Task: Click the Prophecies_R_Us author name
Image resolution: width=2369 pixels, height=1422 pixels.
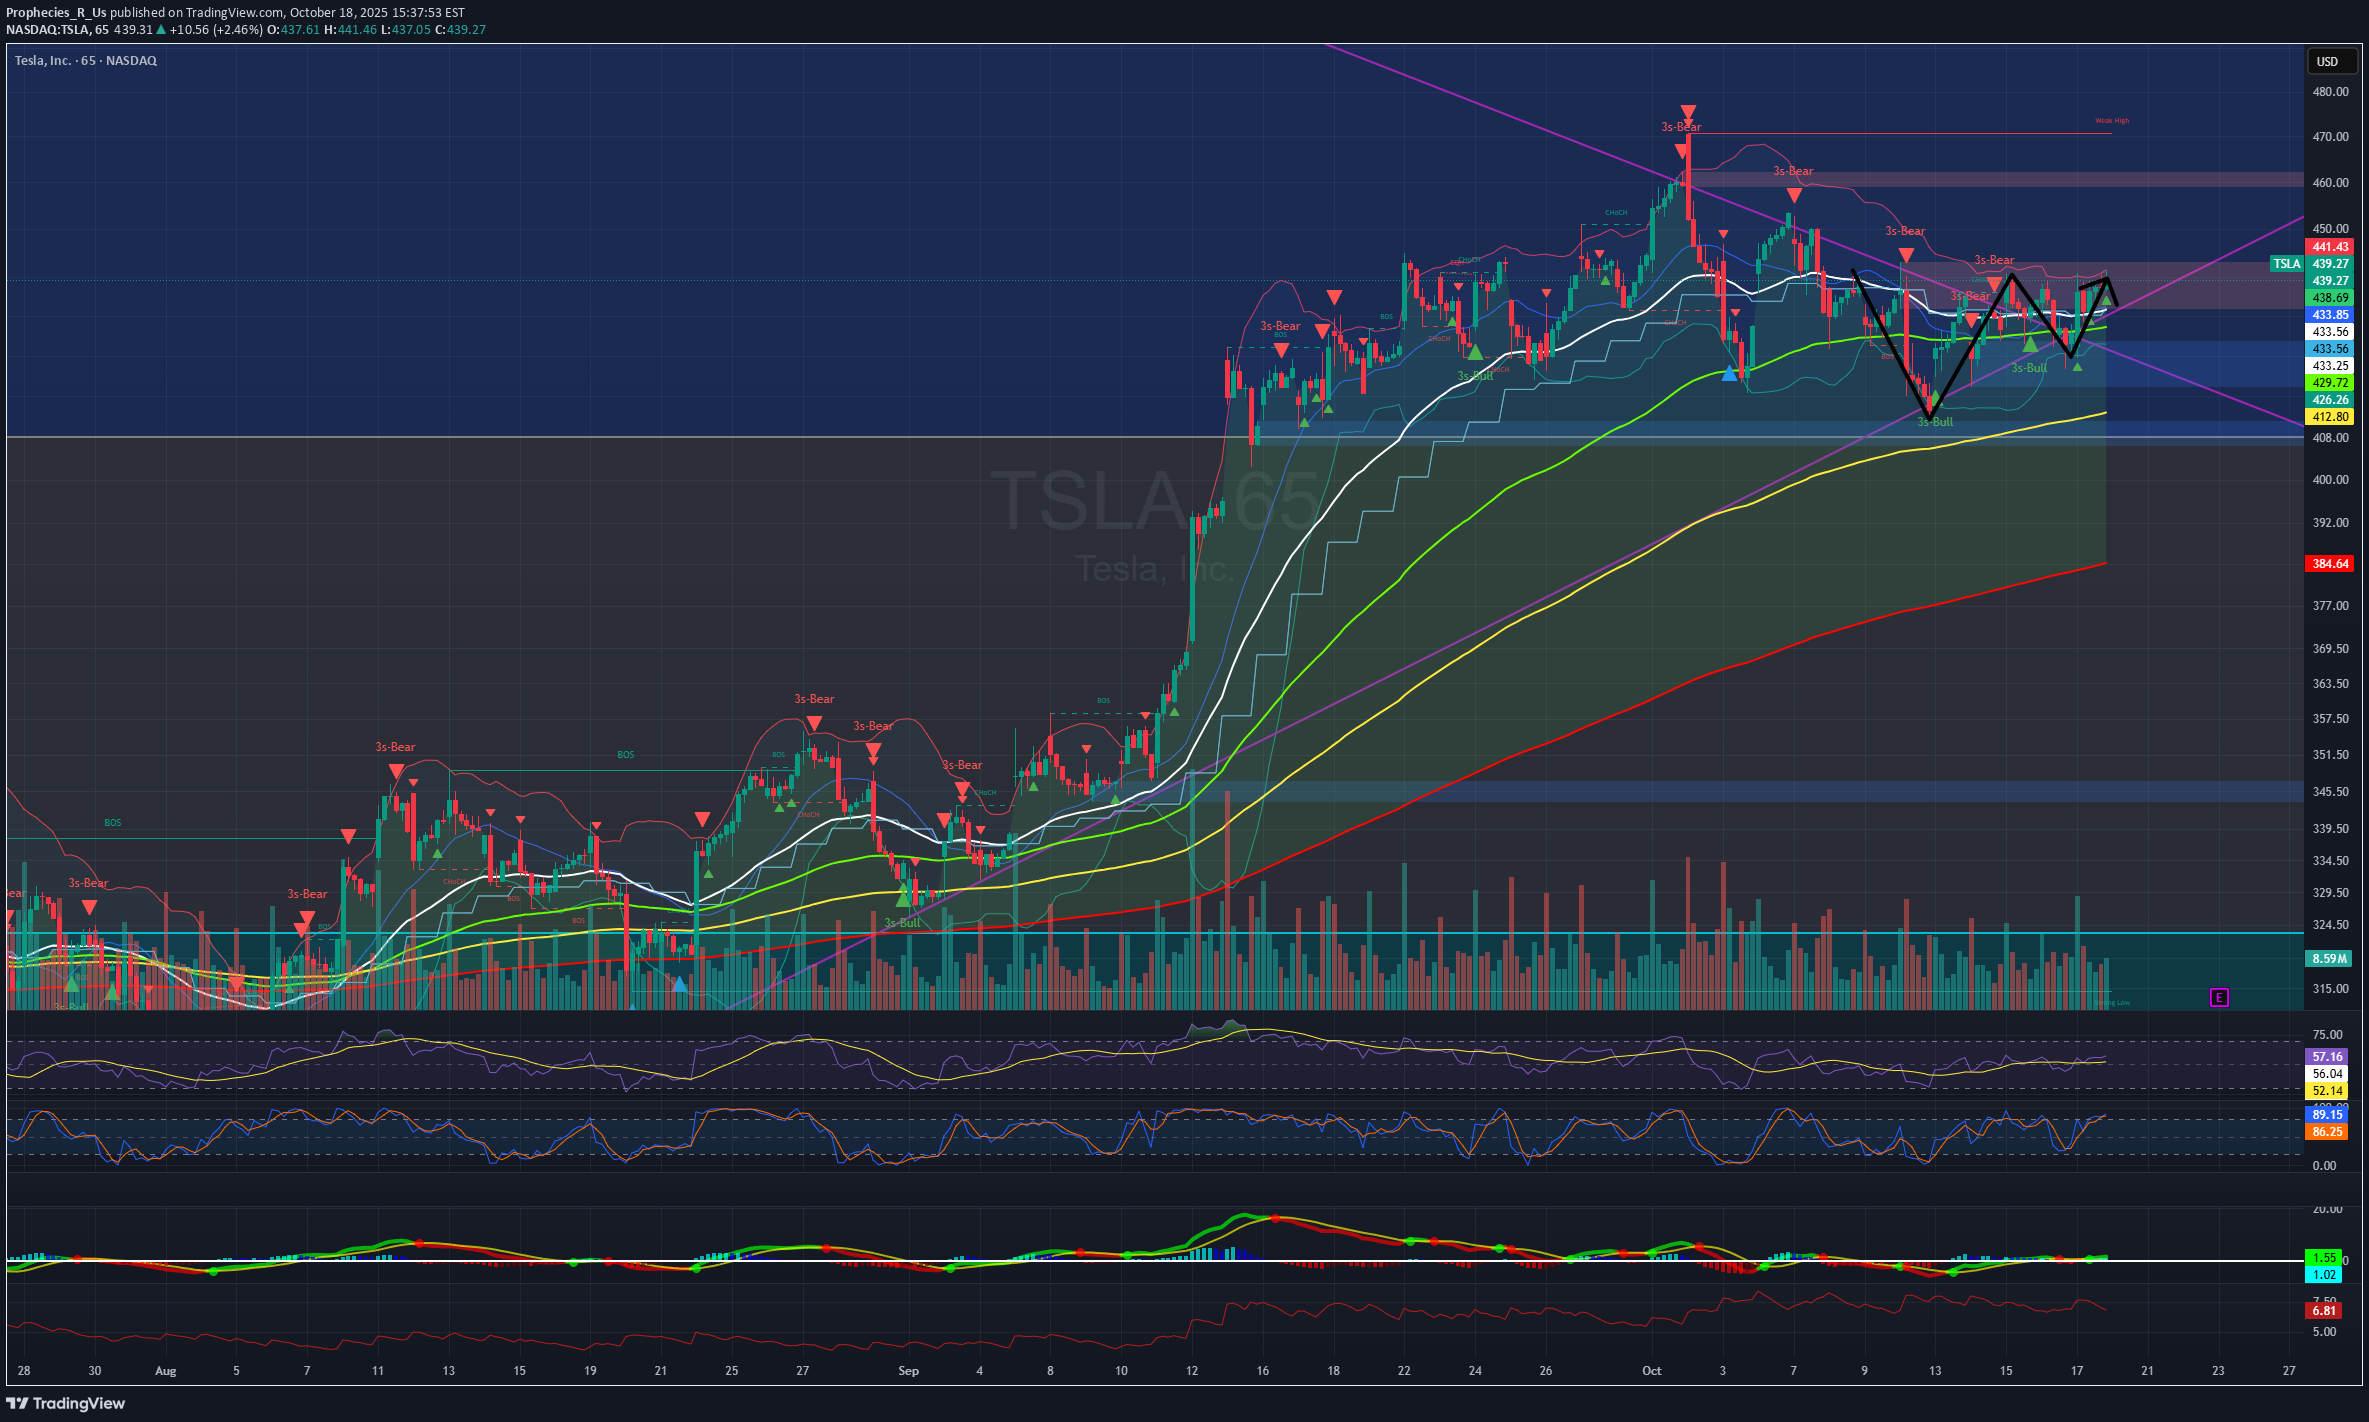Action: (x=56, y=13)
